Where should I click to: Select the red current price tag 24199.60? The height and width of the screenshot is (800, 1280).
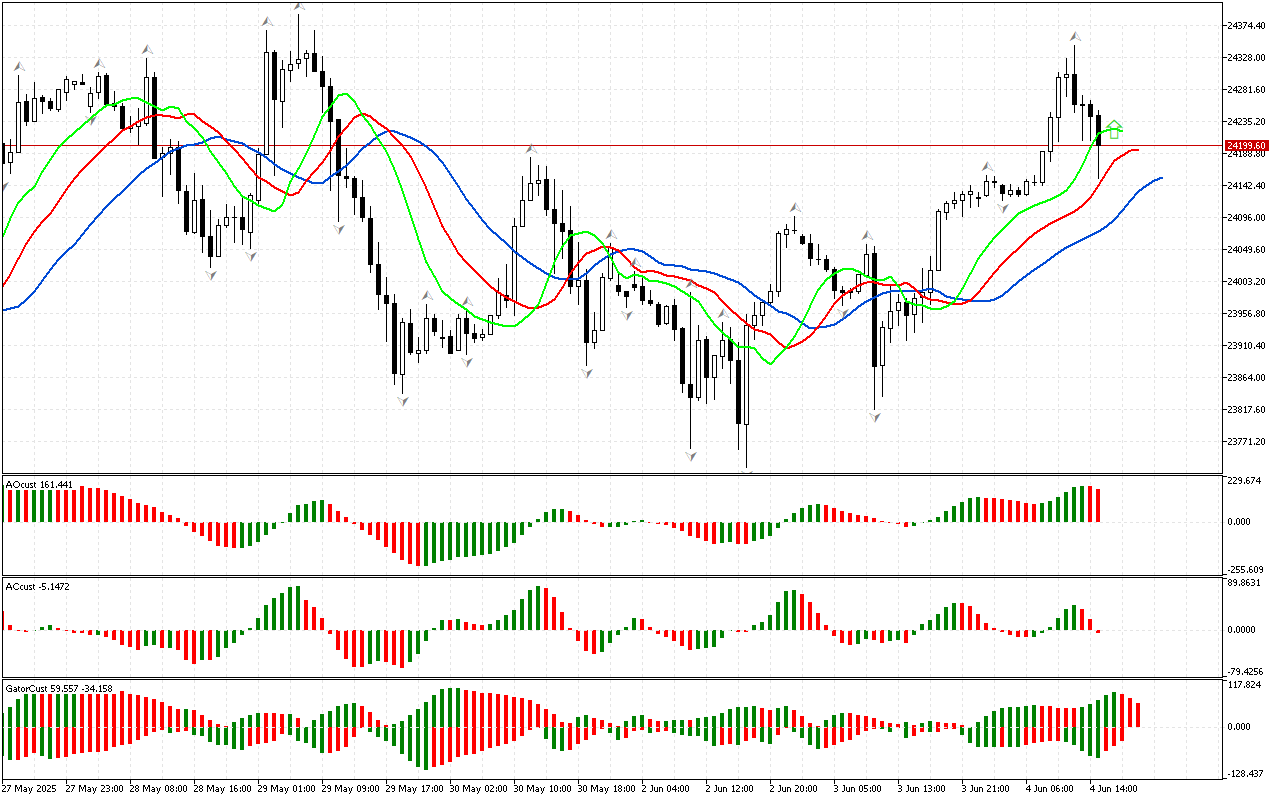1247,146
